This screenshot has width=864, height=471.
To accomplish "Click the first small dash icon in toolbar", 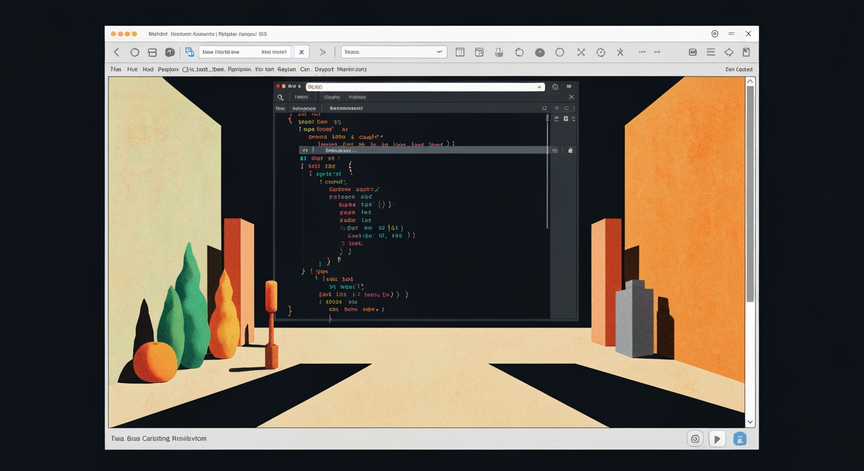I will click(642, 52).
